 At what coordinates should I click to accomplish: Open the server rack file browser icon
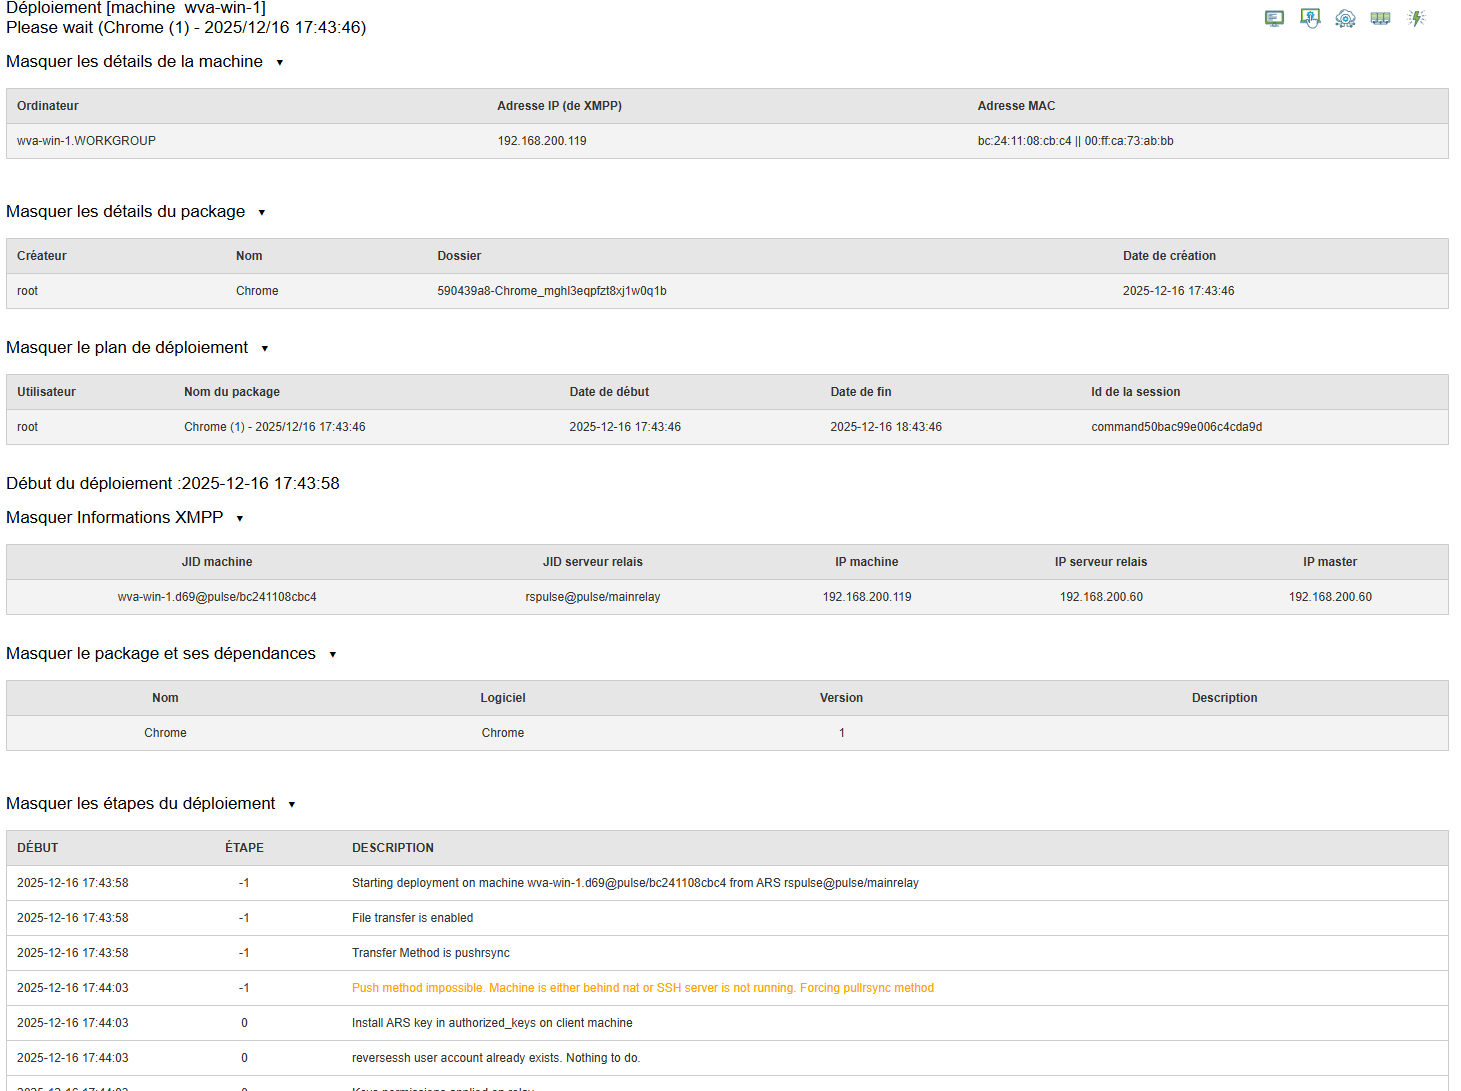coord(1380,18)
